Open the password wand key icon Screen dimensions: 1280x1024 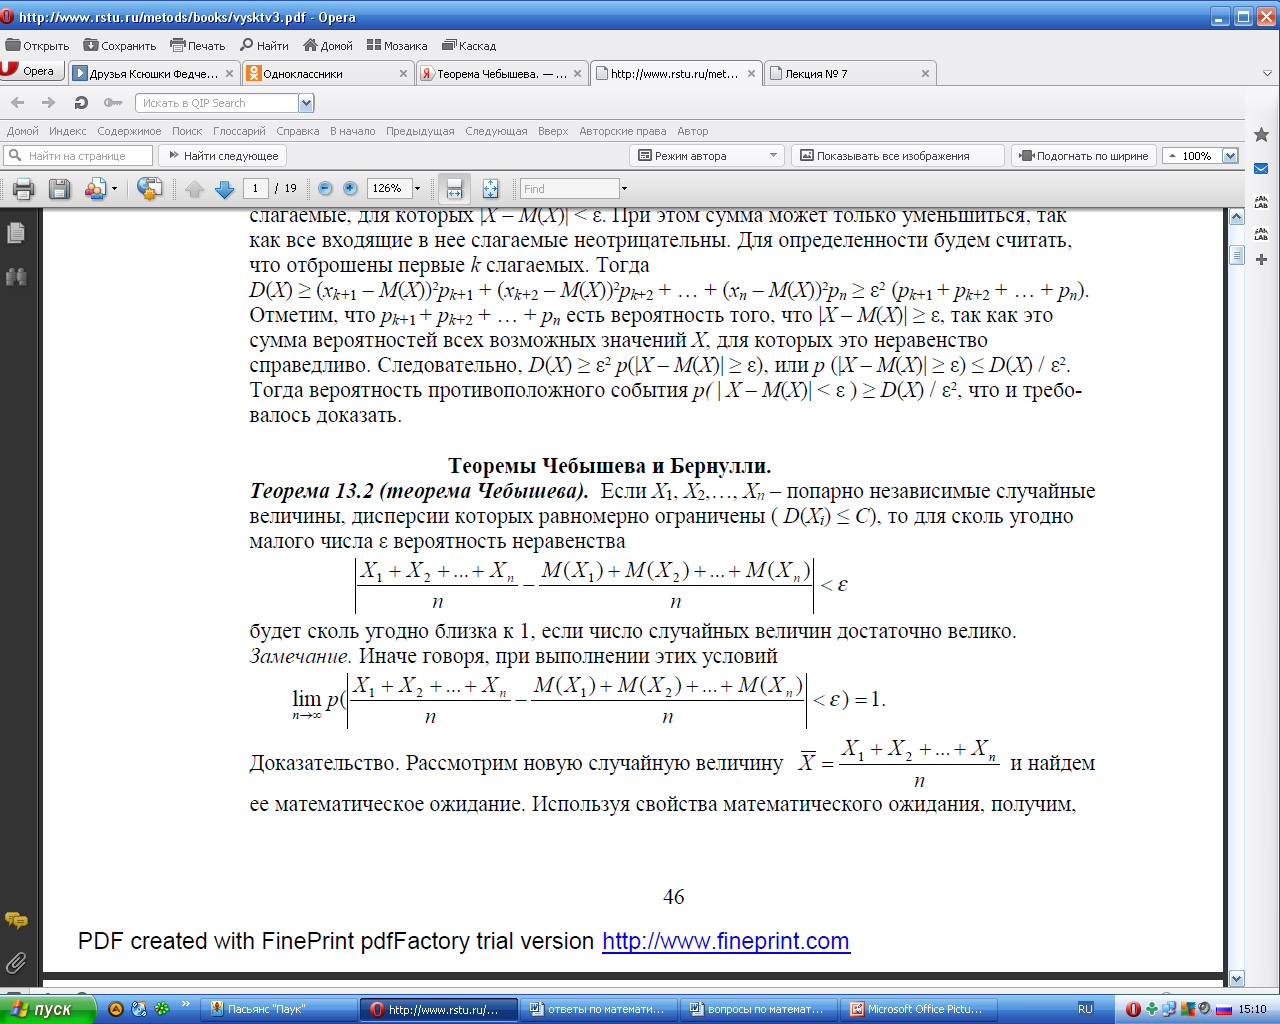[x=113, y=103]
